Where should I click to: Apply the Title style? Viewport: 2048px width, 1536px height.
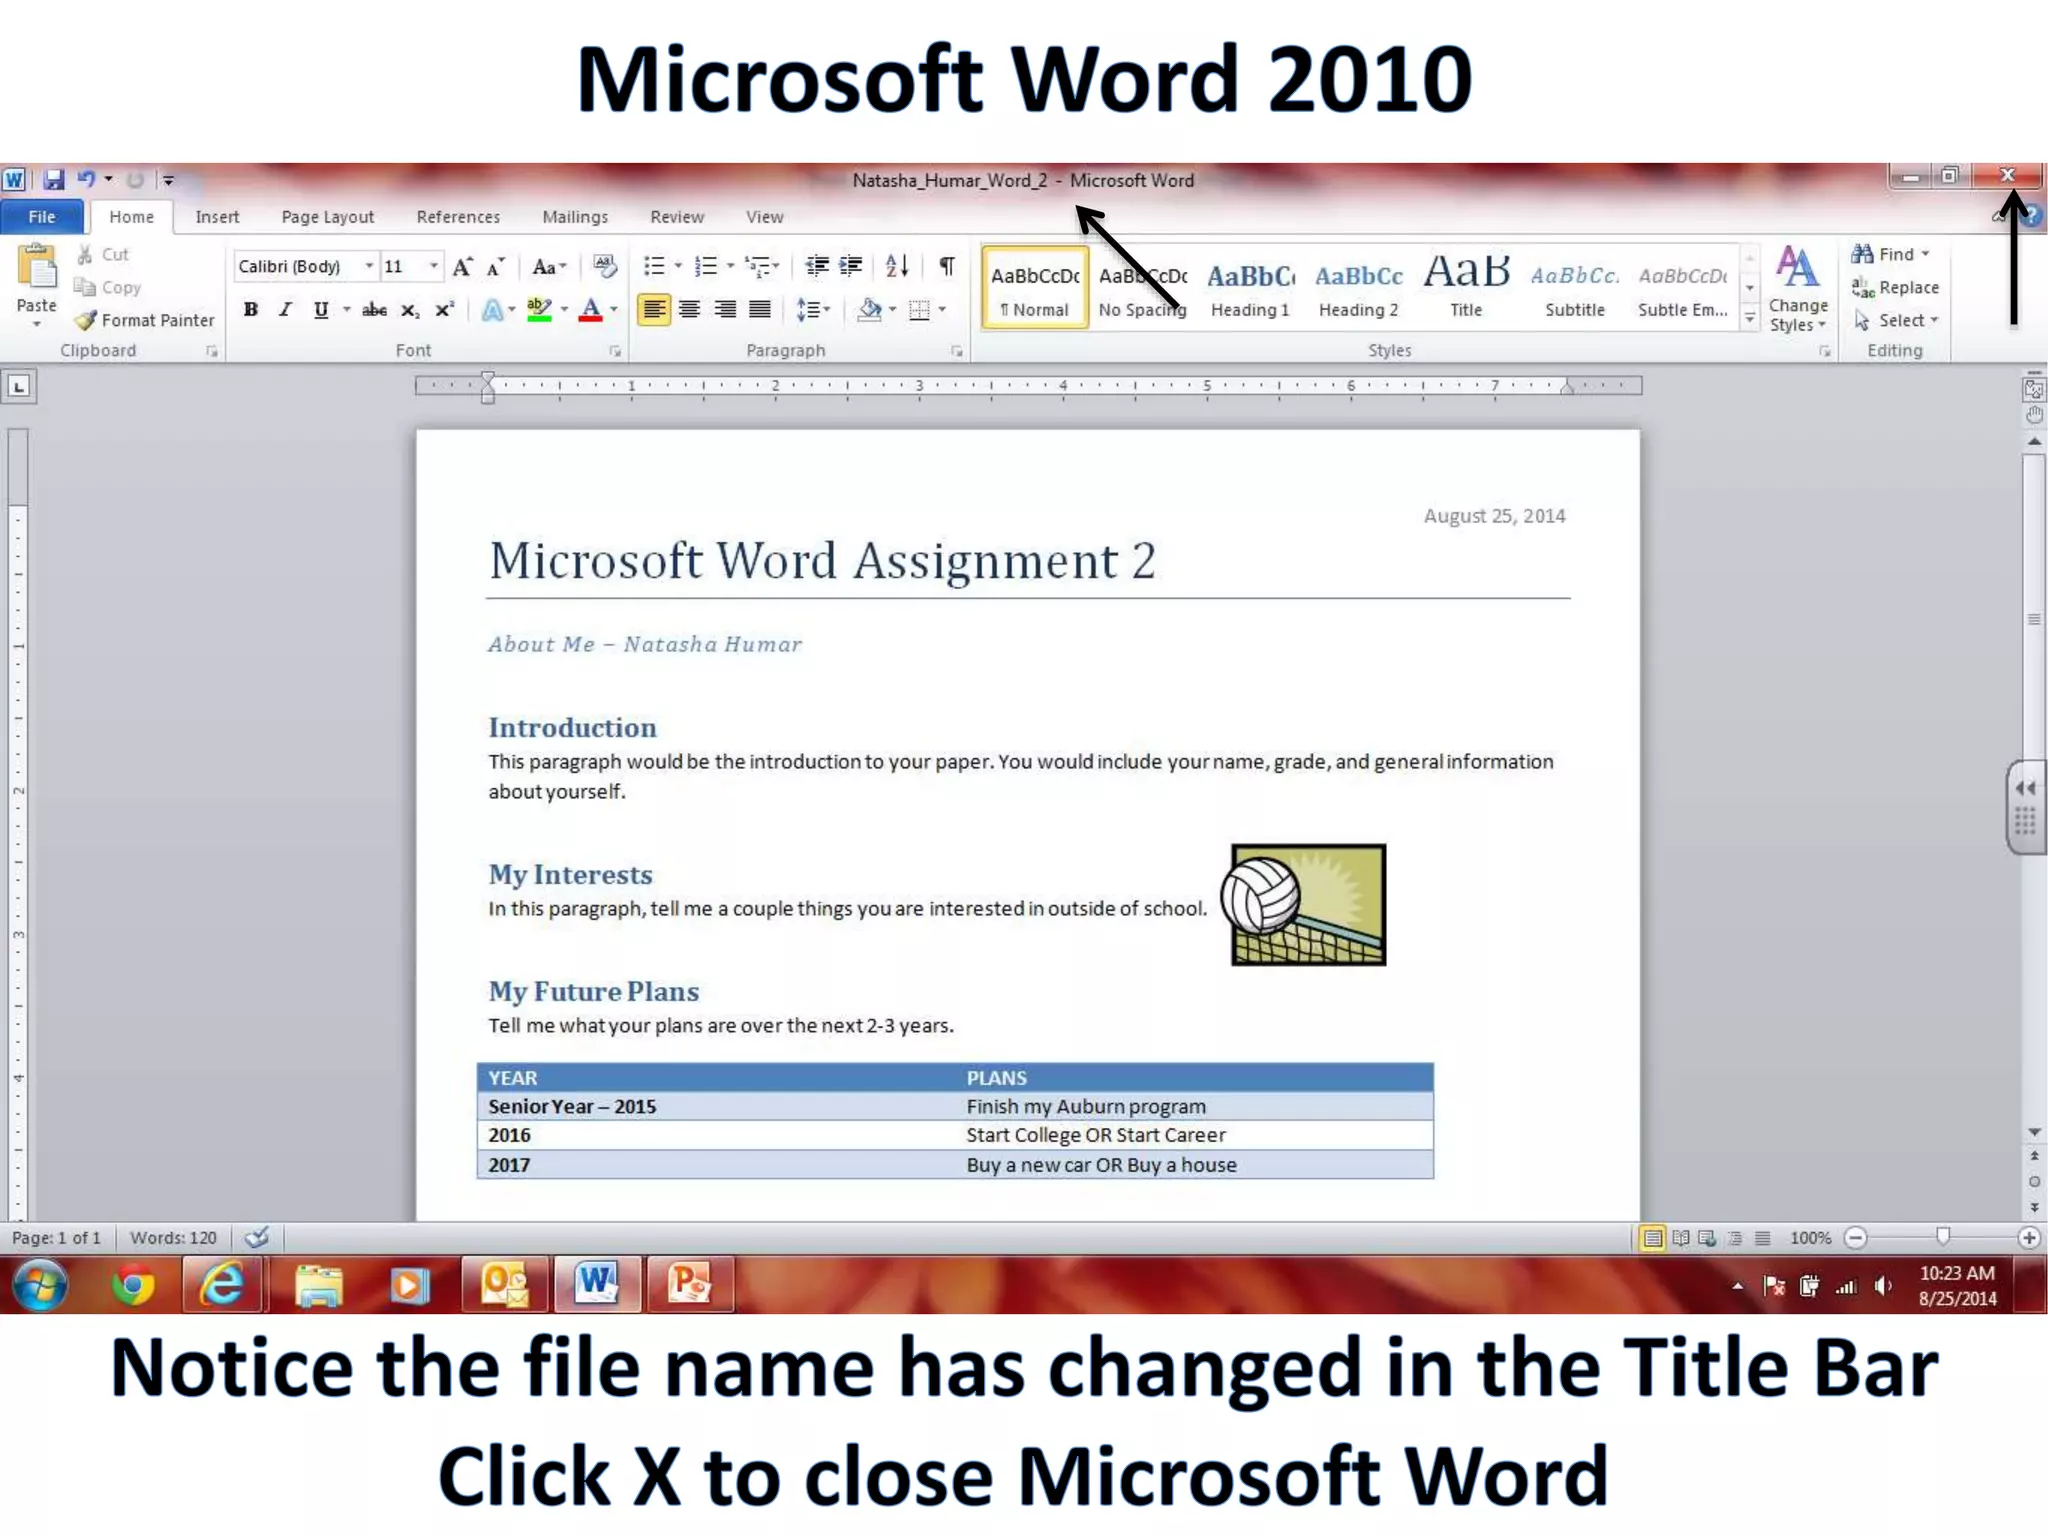click(x=1466, y=288)
